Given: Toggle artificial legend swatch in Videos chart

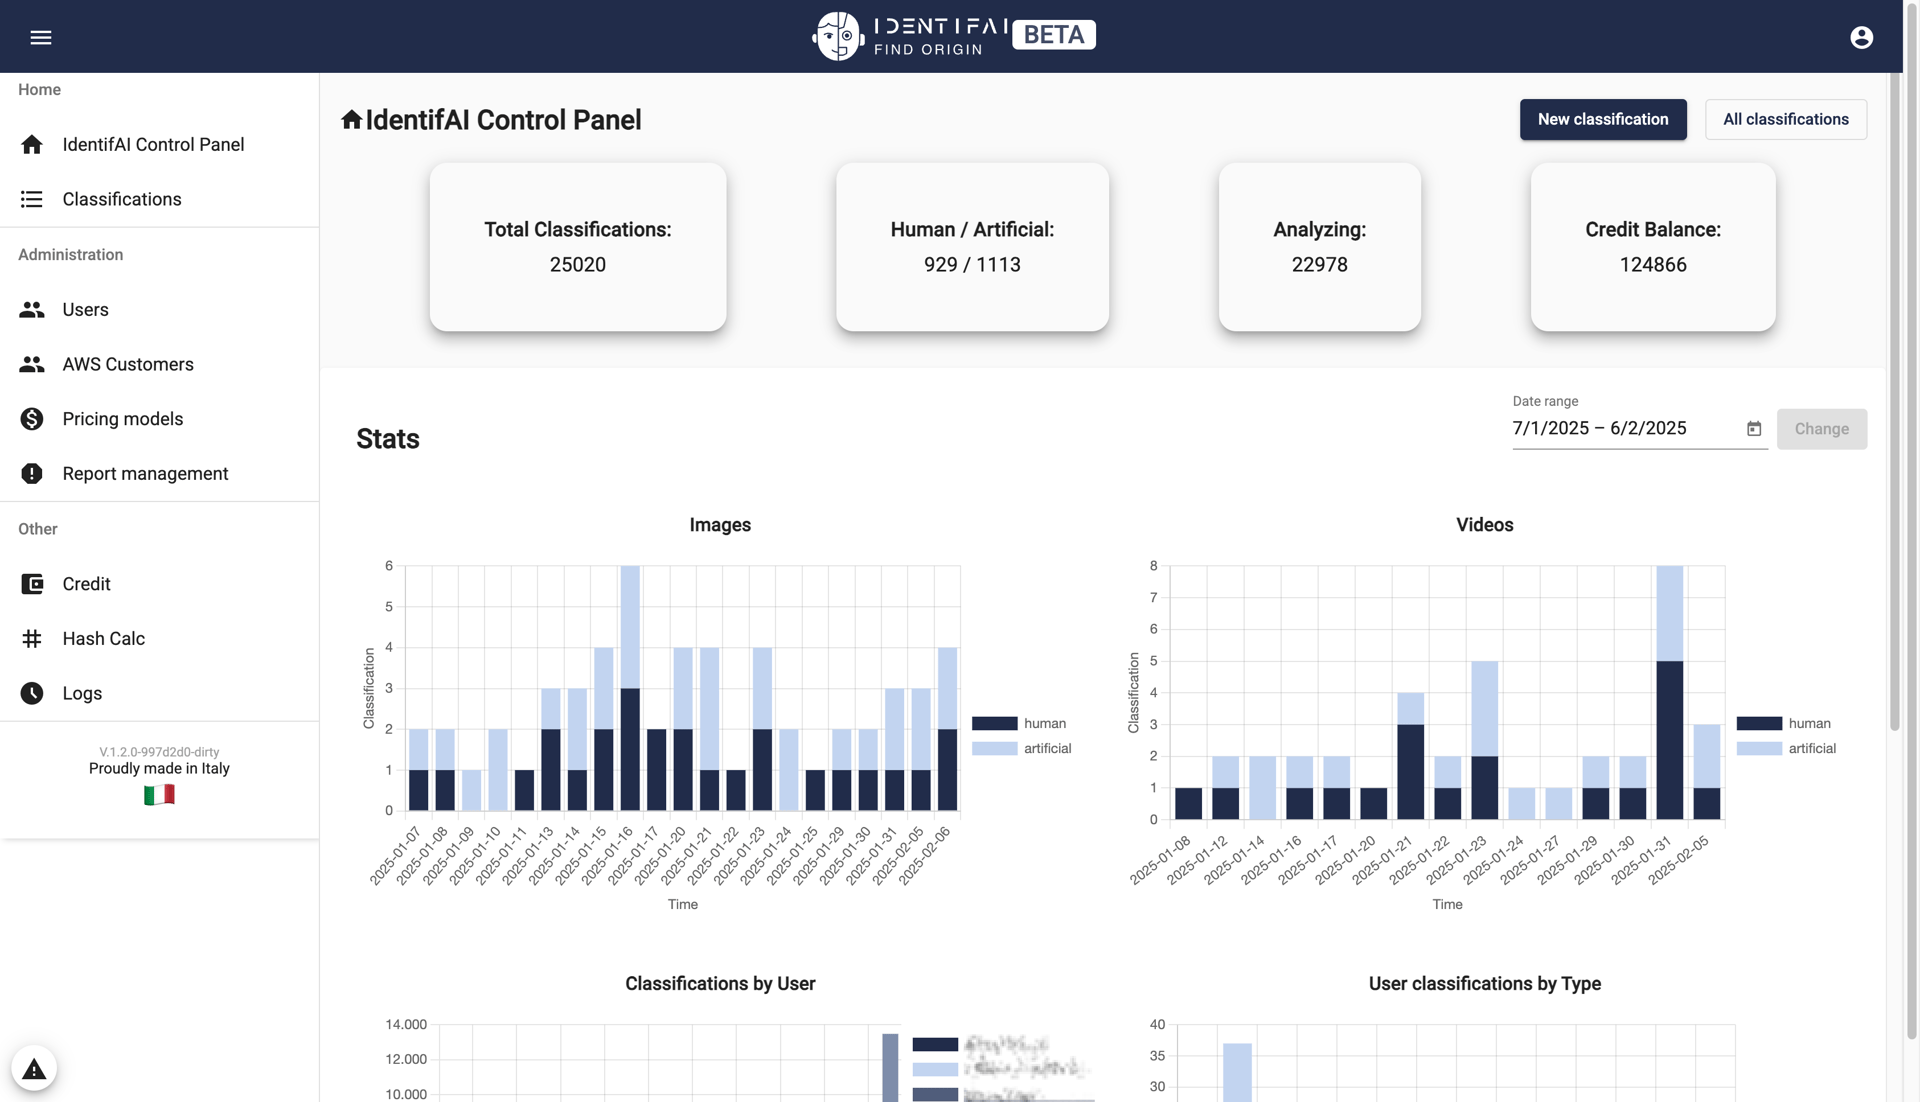Looking at the screenshot, I should pos(1759,748).
